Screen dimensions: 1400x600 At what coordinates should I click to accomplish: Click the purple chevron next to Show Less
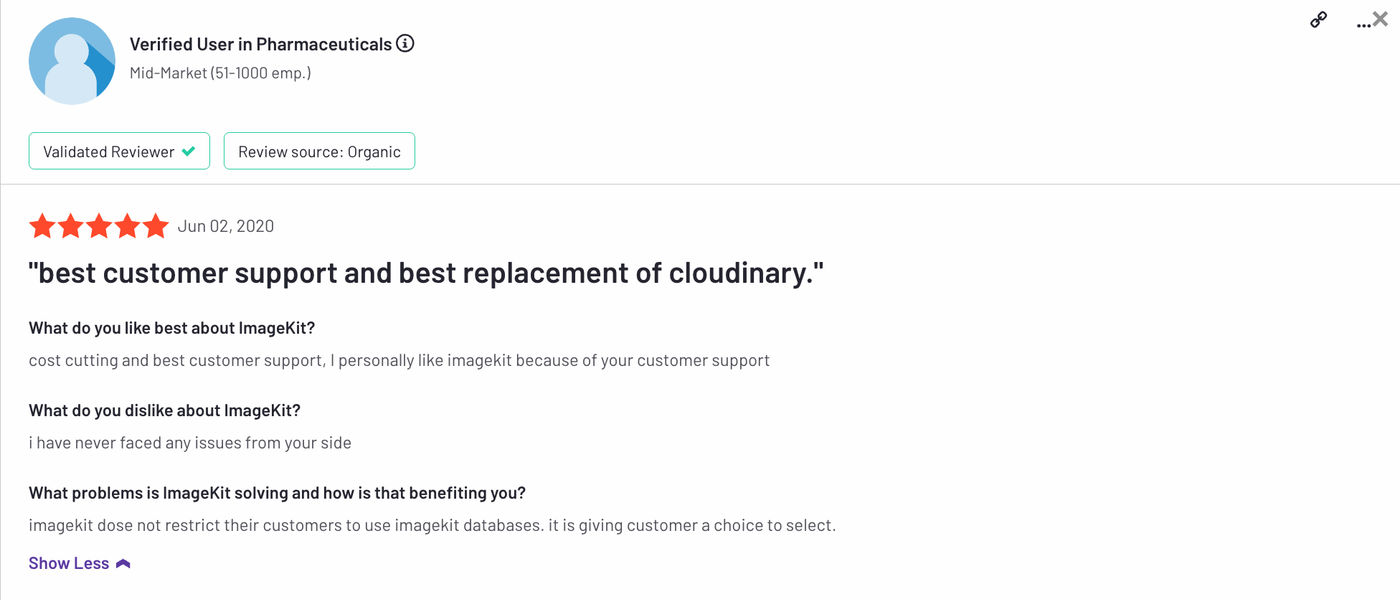point(123,564)
